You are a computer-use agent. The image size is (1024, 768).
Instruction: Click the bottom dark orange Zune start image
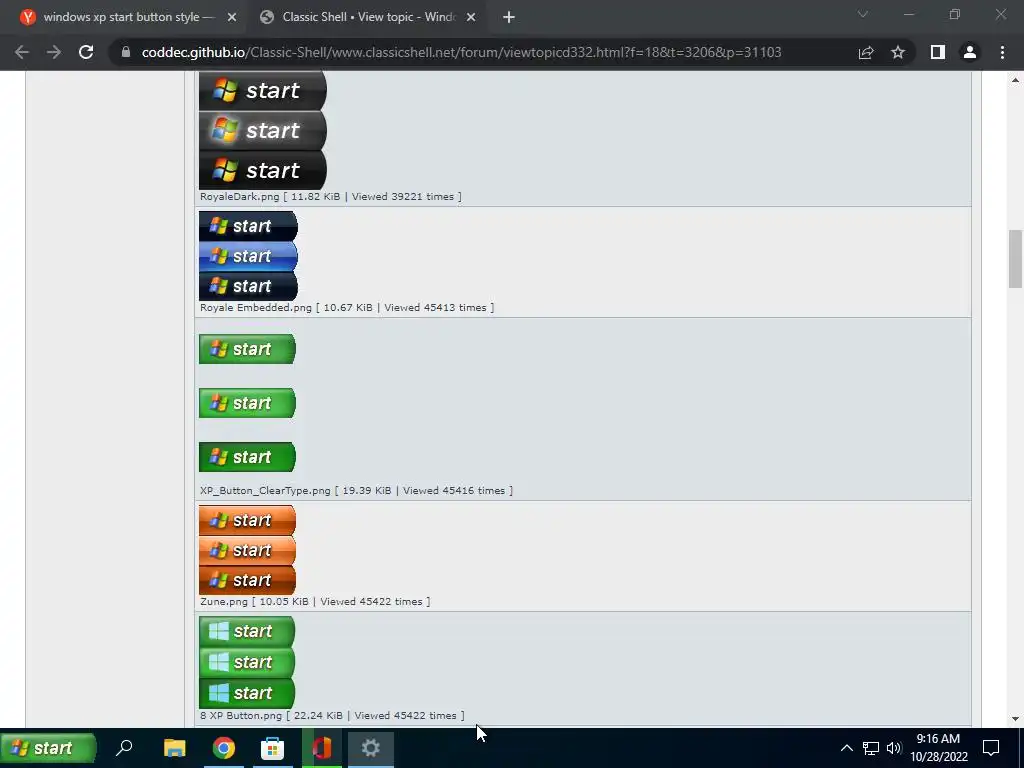(x=248, y=580)
